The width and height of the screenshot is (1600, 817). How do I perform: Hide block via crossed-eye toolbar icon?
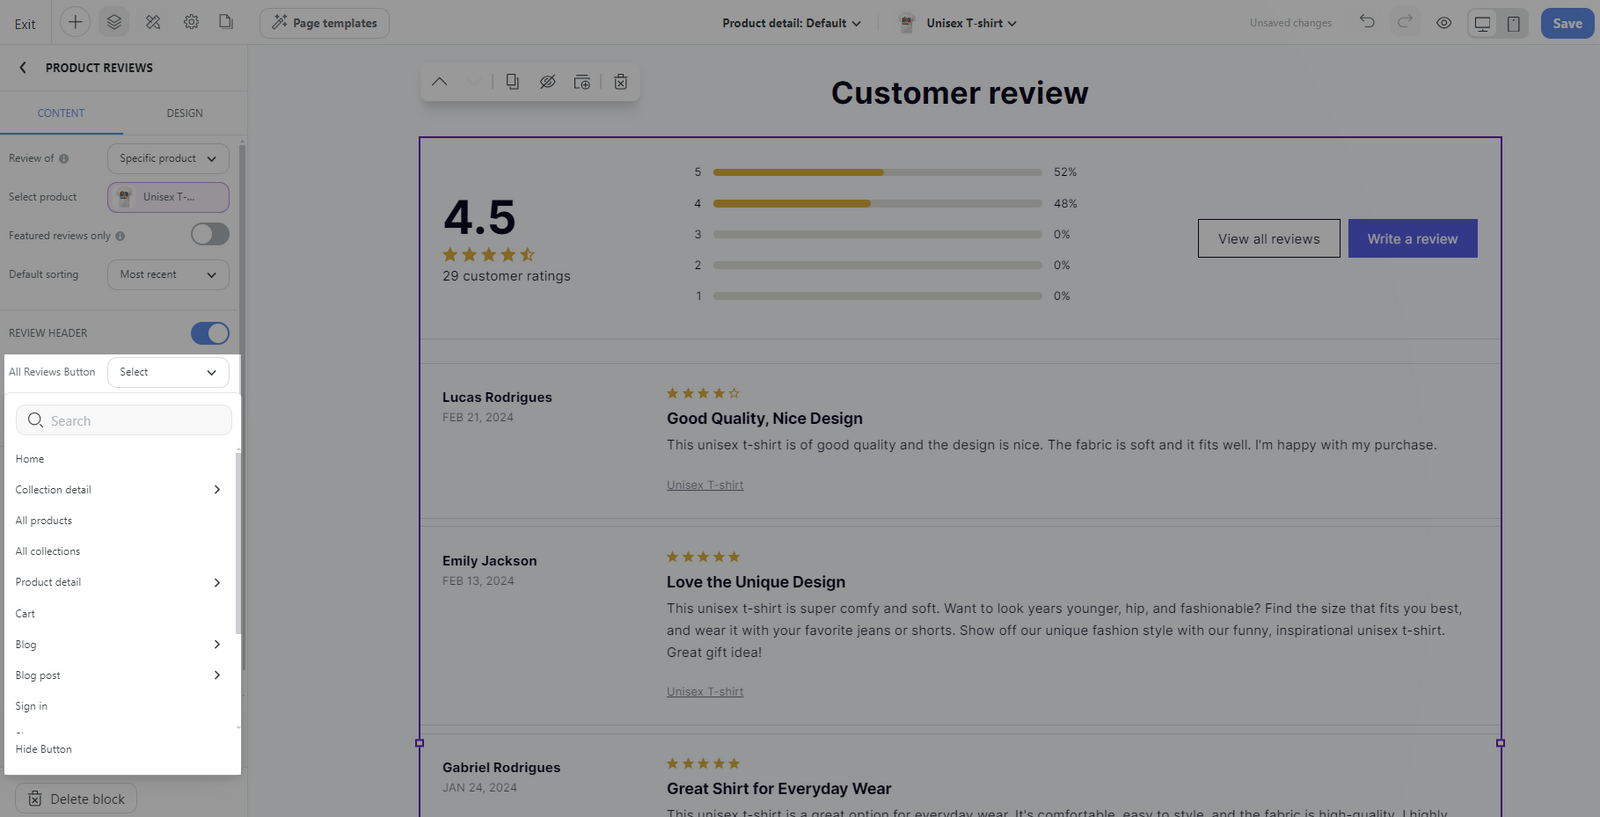(x=547, y=82)
